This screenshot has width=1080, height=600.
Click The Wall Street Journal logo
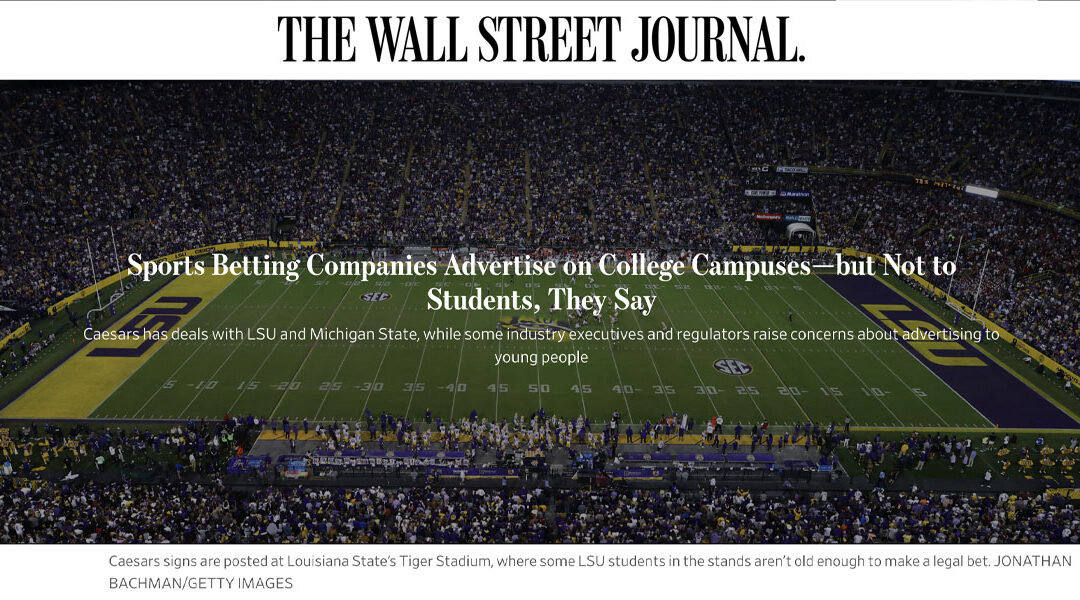coord(541,40)
